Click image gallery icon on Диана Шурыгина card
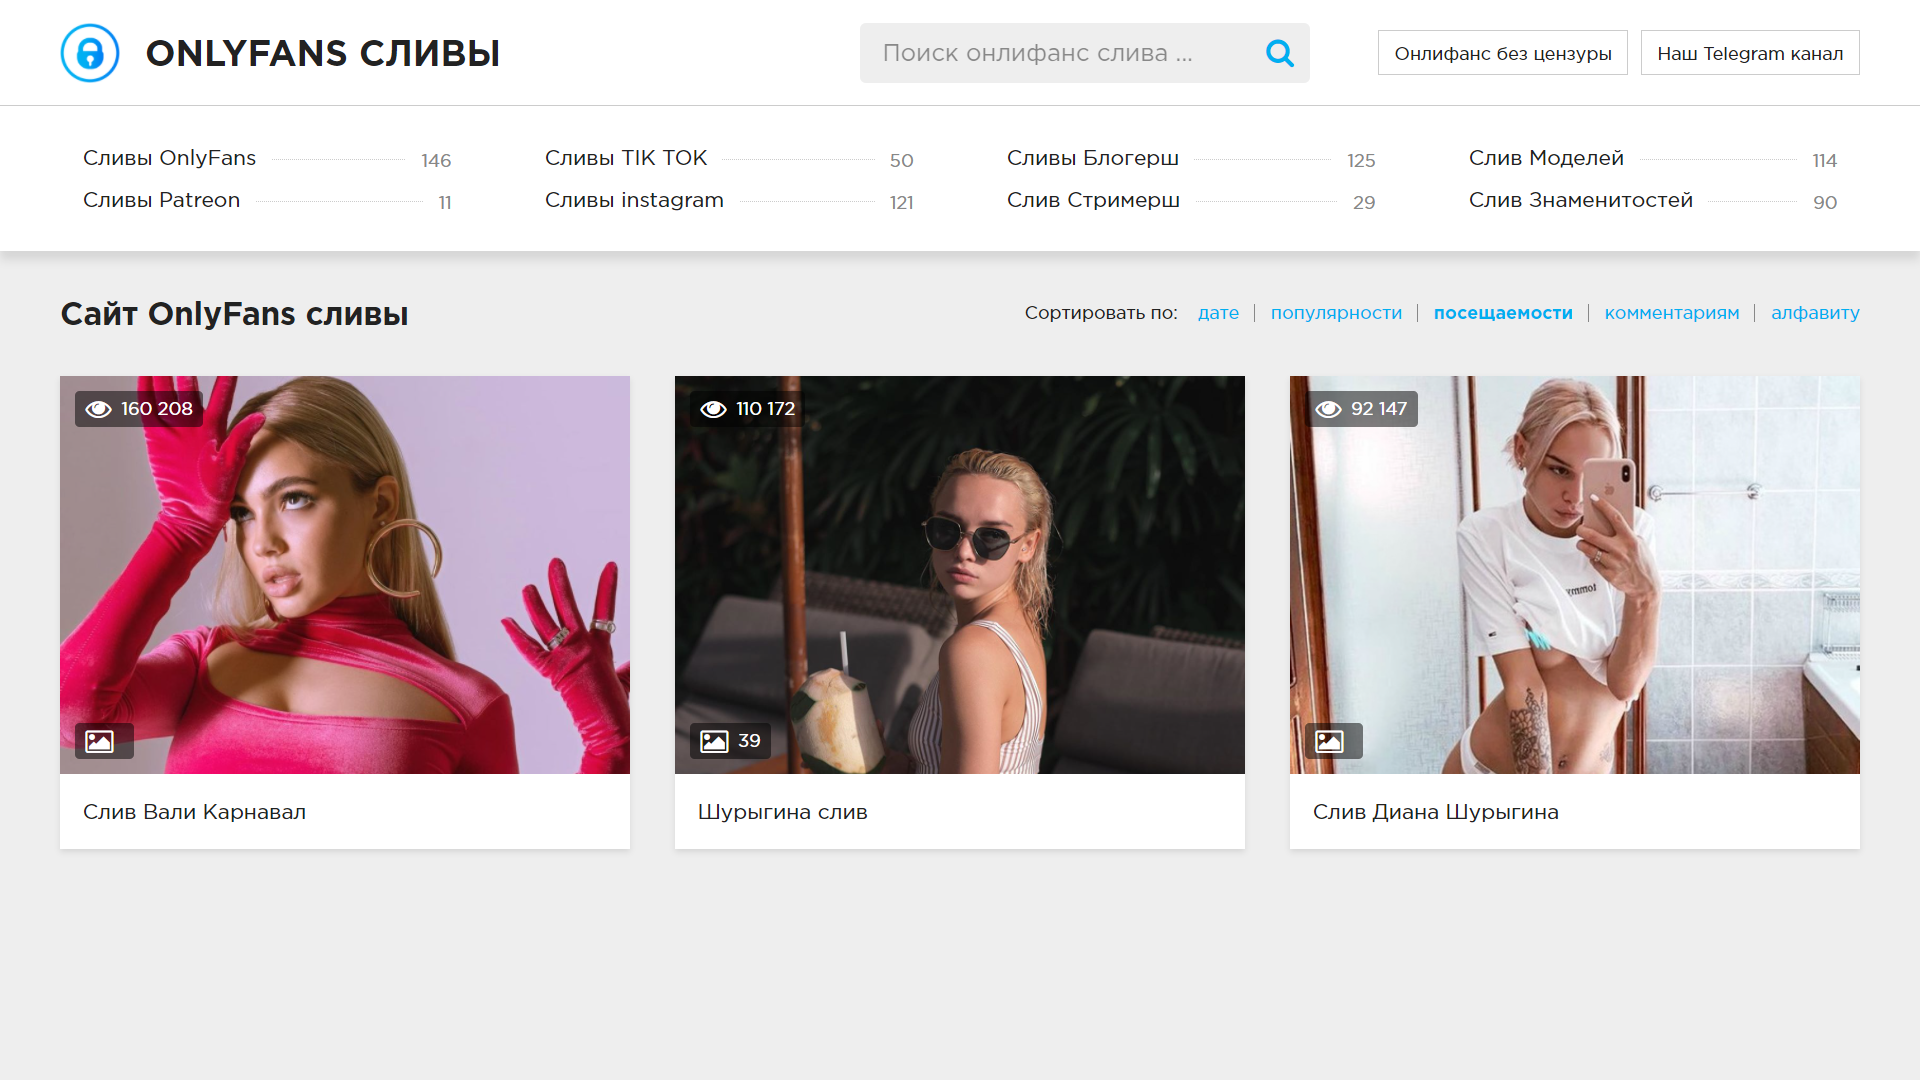 (1329, 741)
